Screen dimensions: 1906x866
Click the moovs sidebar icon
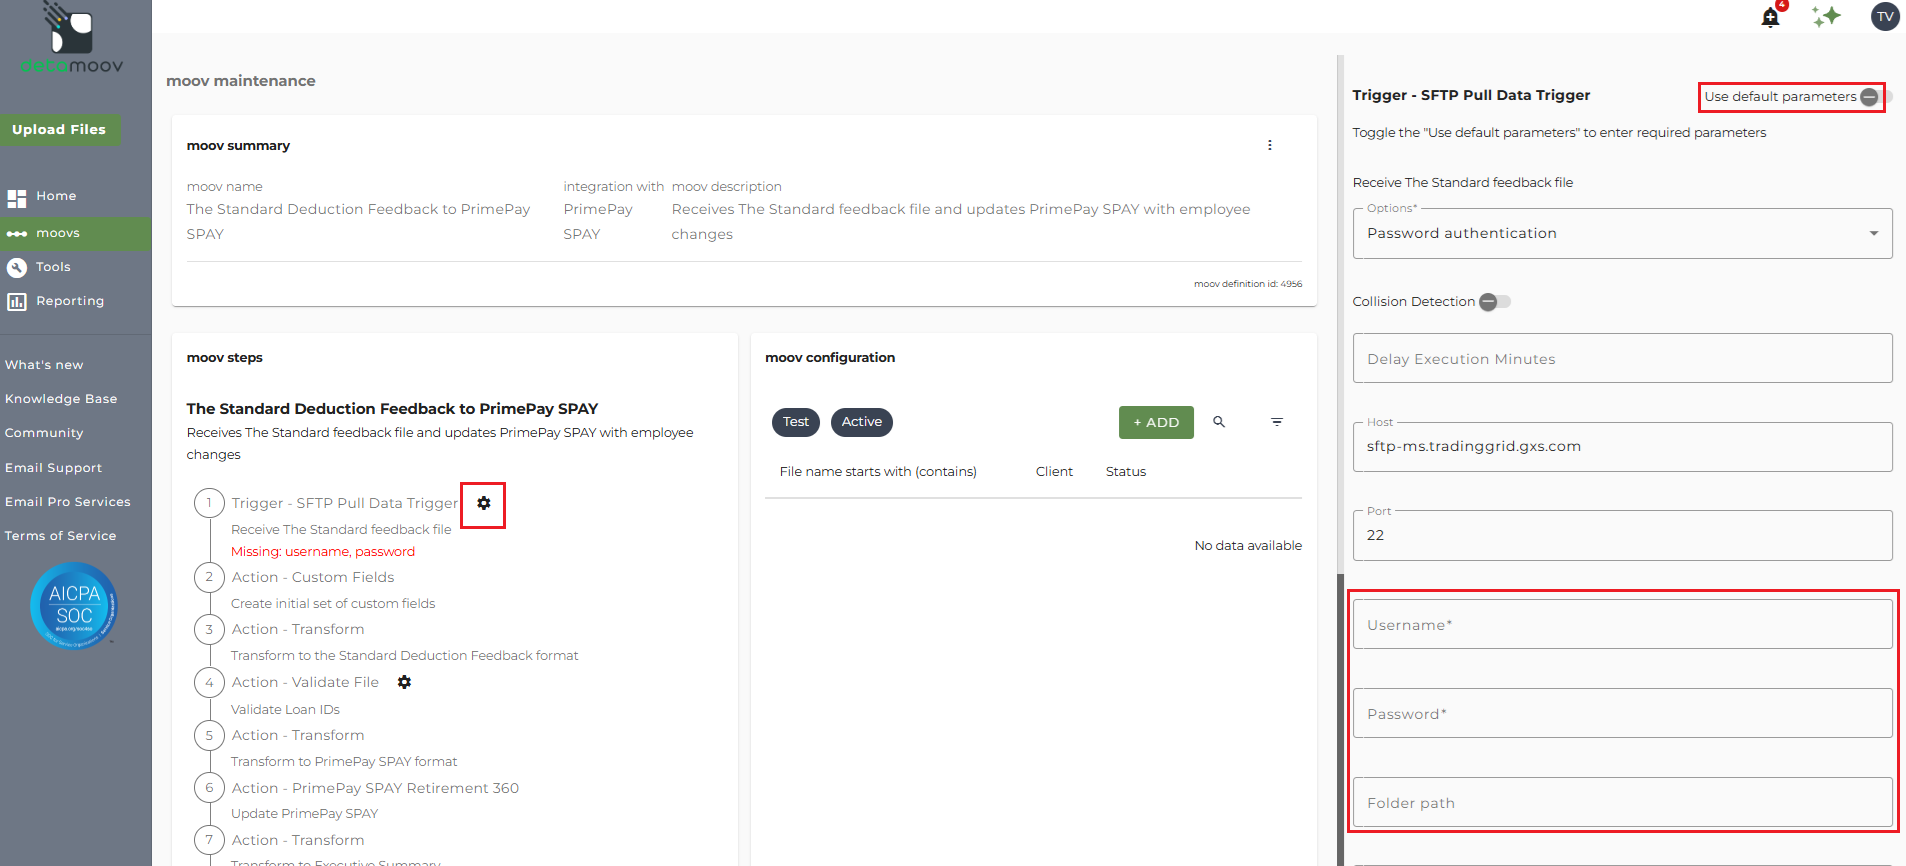17,234
